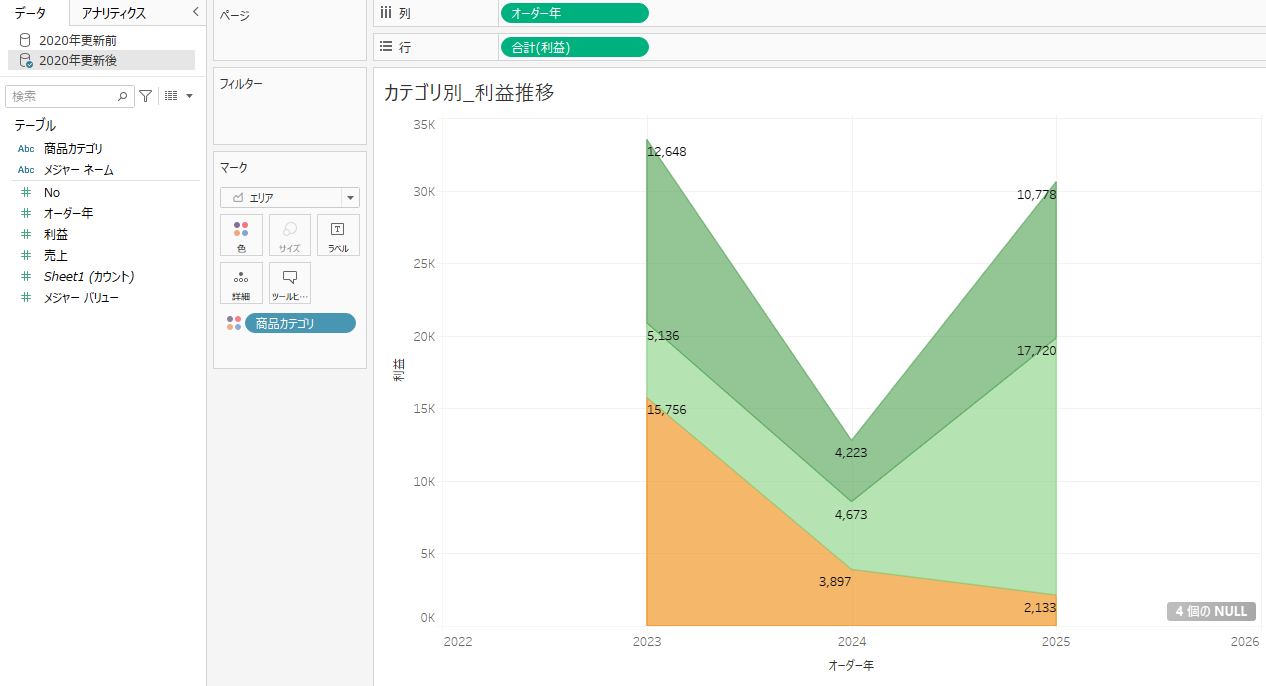
Task: Click the サイズ (Size) marks card
Action: (x=289, y=235)
